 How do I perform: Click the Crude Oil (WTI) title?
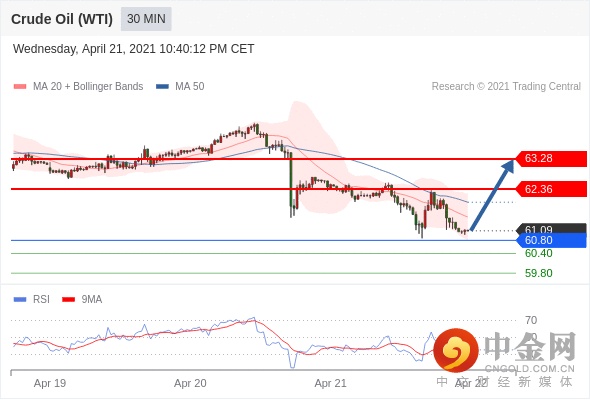coord(62,19)
